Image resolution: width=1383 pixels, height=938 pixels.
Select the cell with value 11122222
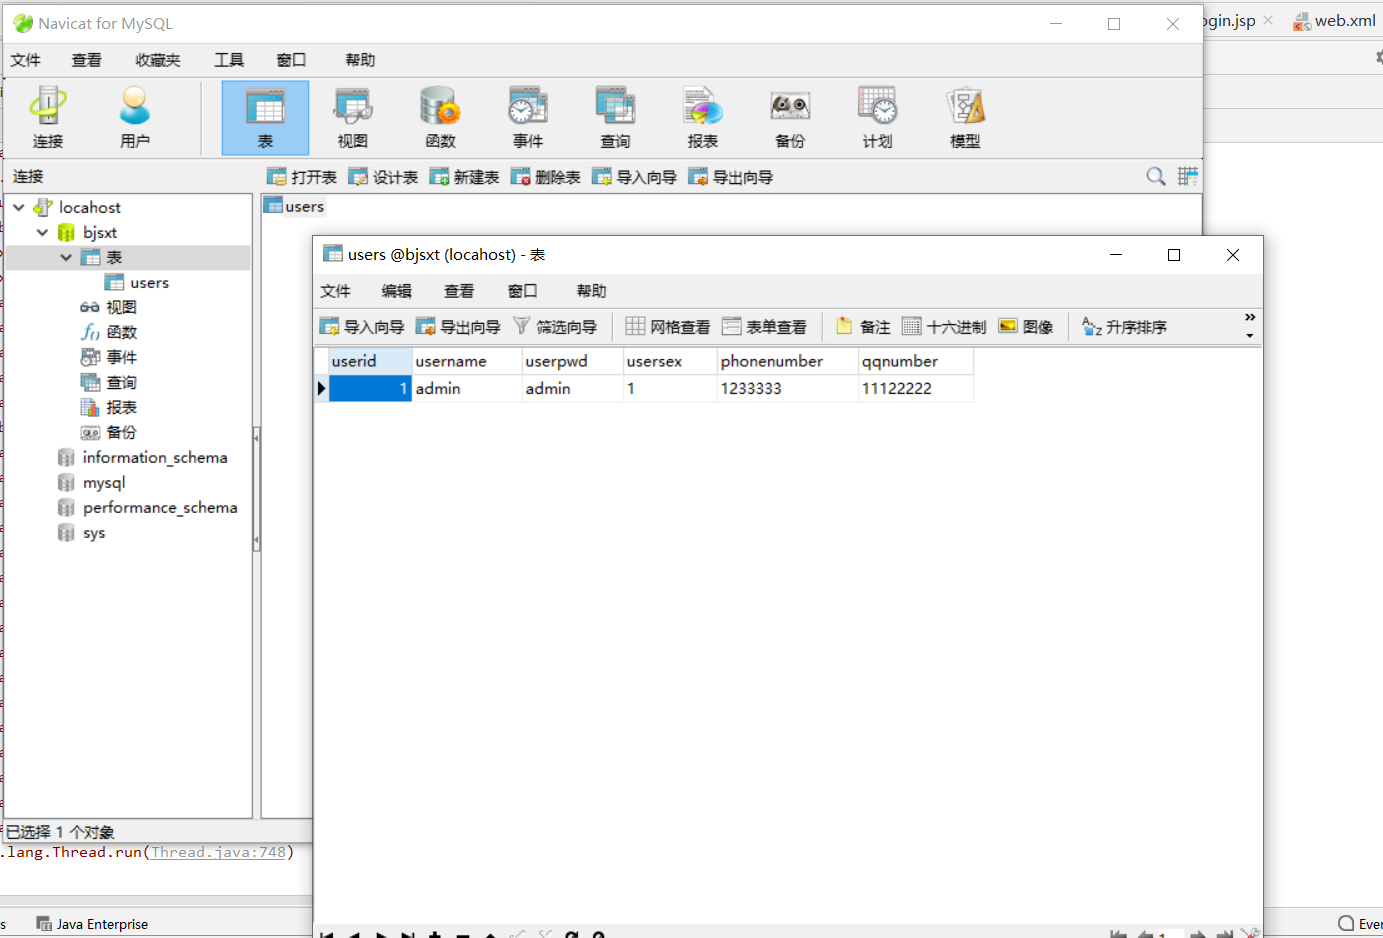[x=915, y=388]
